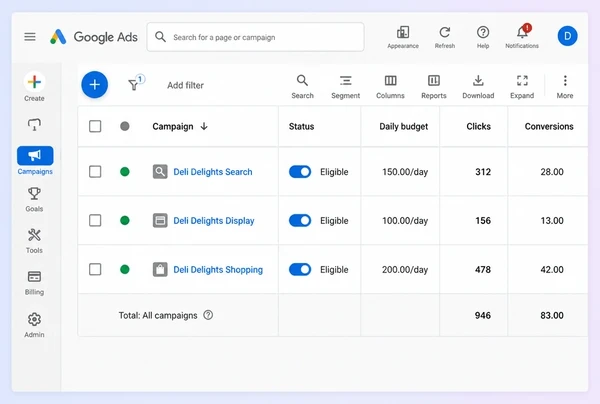Sort by Clicks column header
Screen dimensions: 600x404
tap(478, 127)
